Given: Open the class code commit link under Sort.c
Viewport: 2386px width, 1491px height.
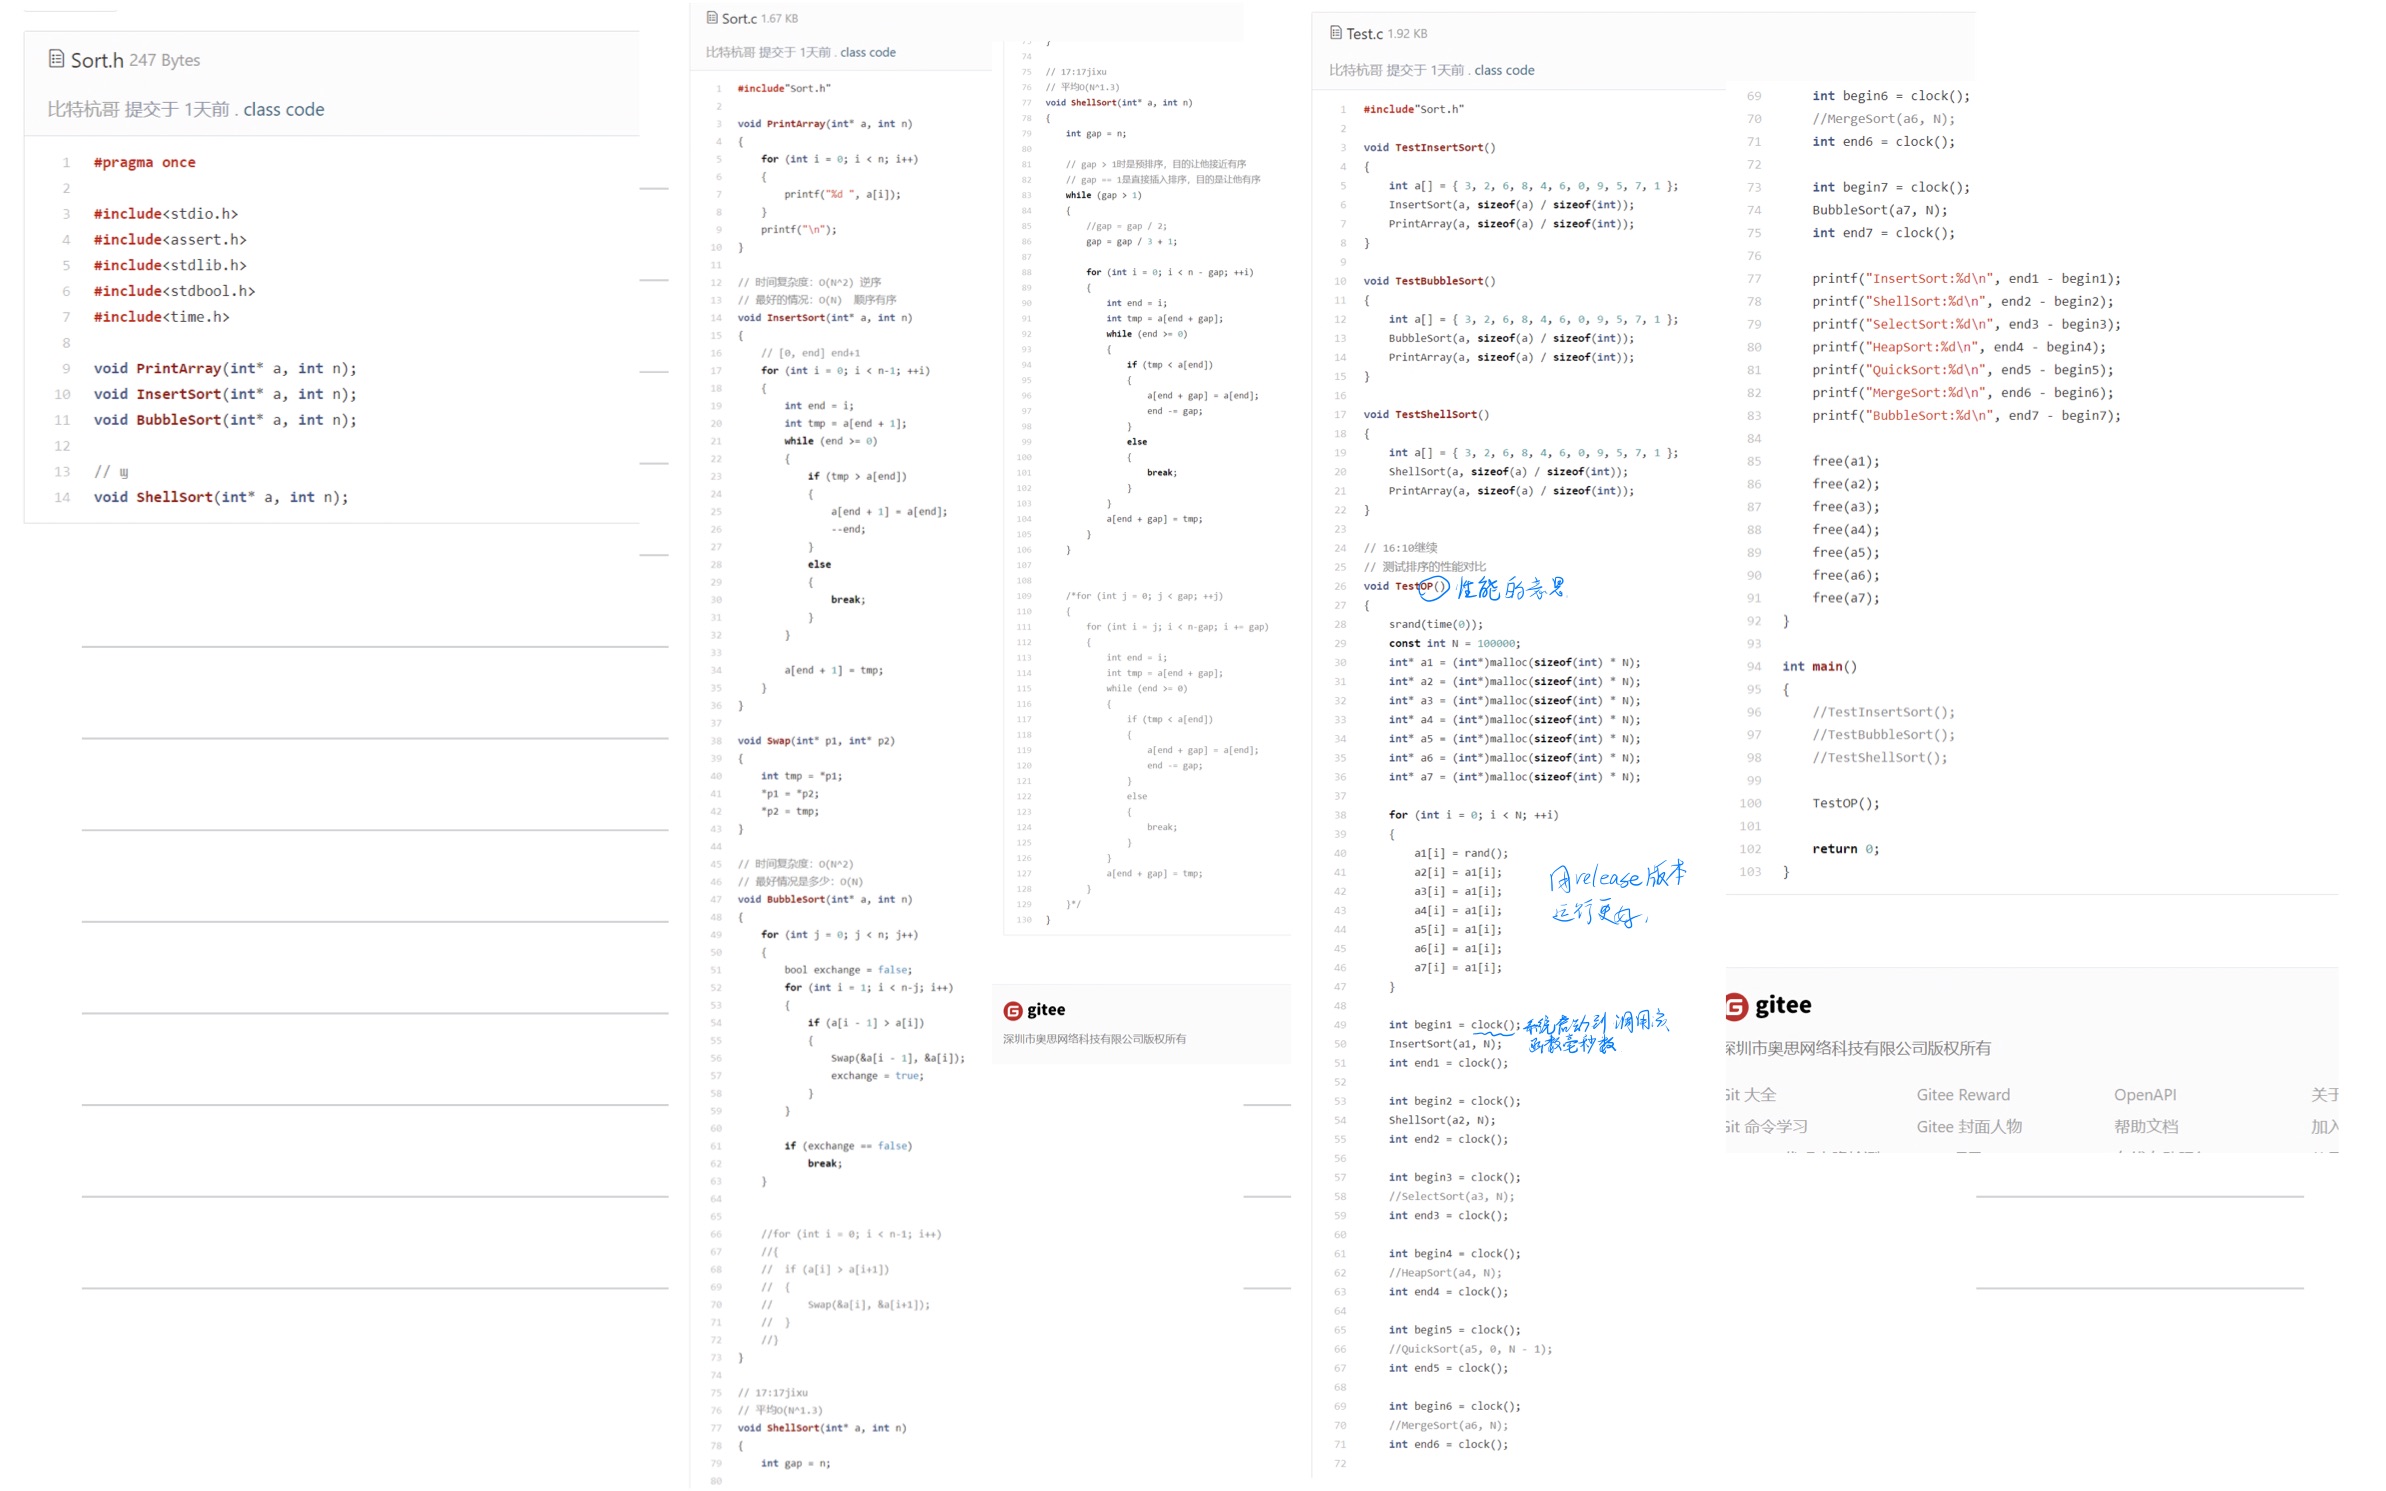Looking at the screenshot, I should point(868,52).
